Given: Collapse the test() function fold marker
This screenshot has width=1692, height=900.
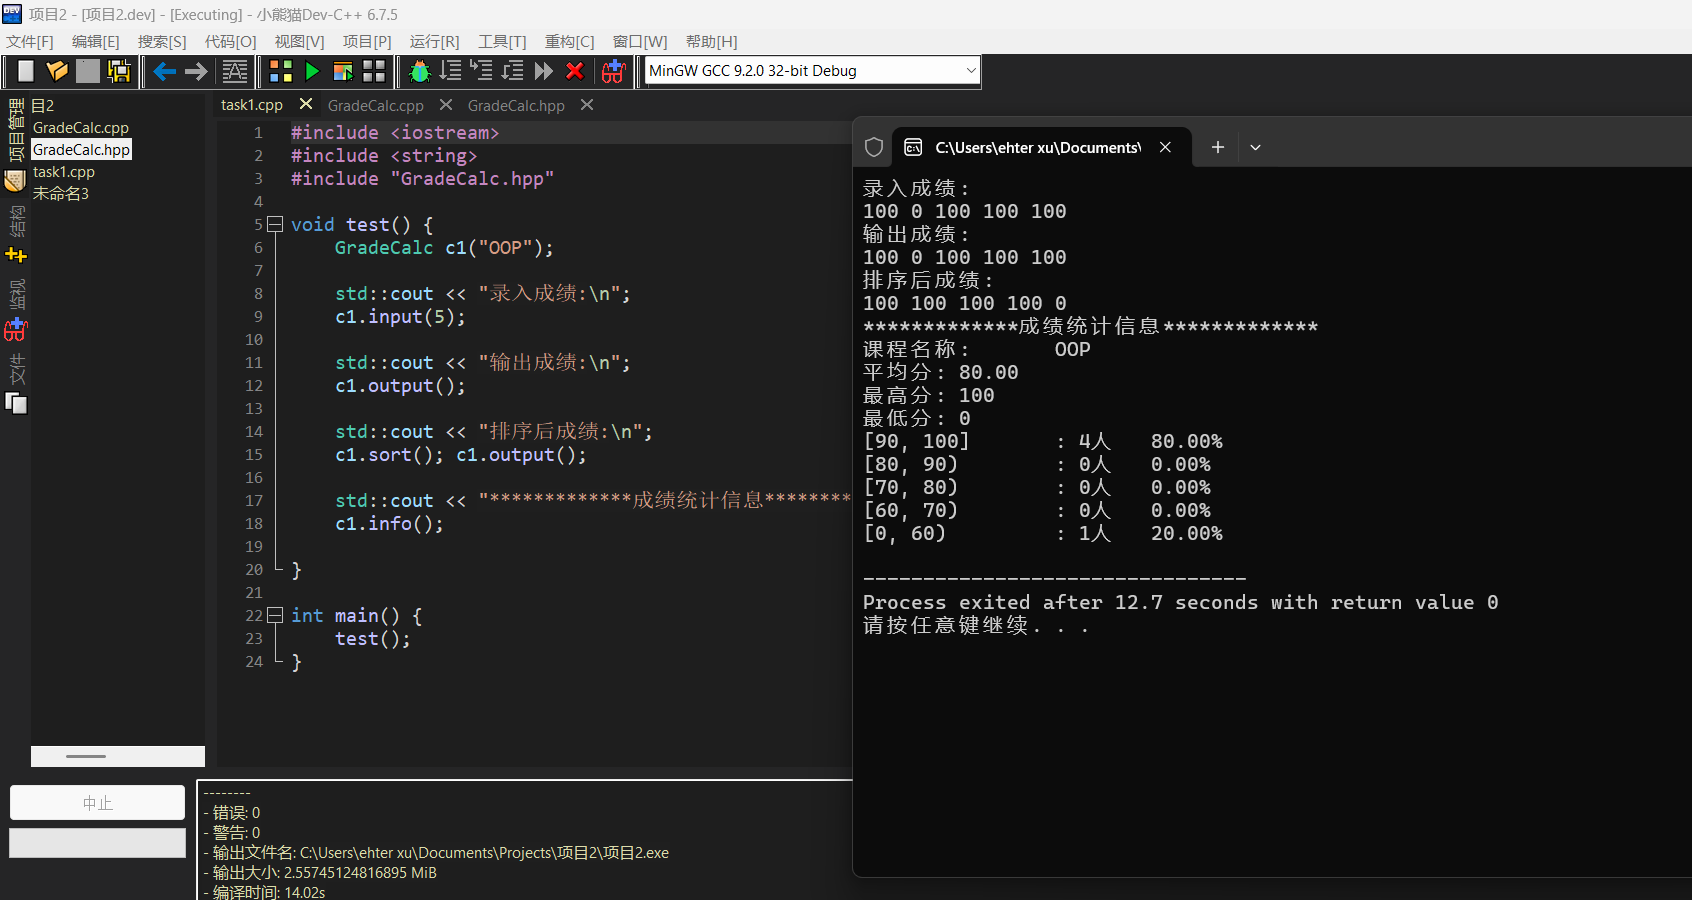Looking at the screenshot, I should point(275,224).
